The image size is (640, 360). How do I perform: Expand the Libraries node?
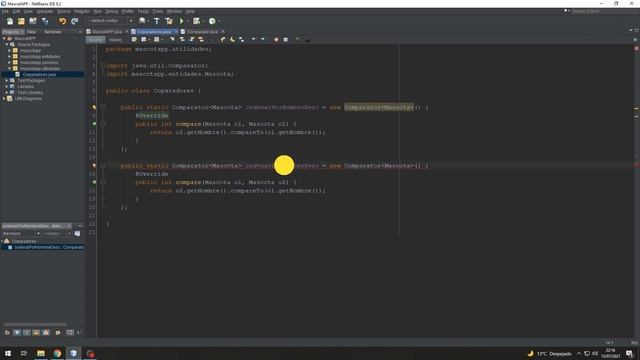click(7, 87)
